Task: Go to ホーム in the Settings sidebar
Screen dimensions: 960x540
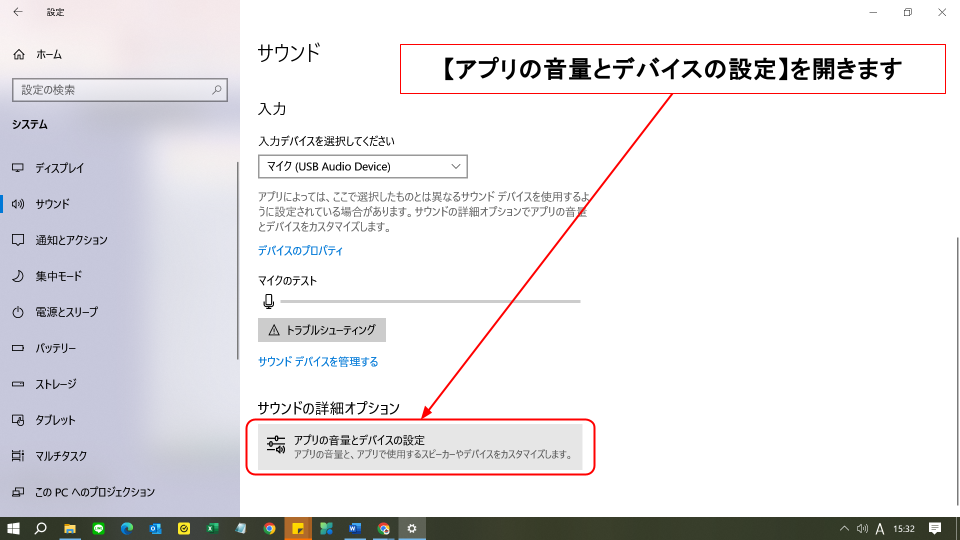Action: point(48,54)
